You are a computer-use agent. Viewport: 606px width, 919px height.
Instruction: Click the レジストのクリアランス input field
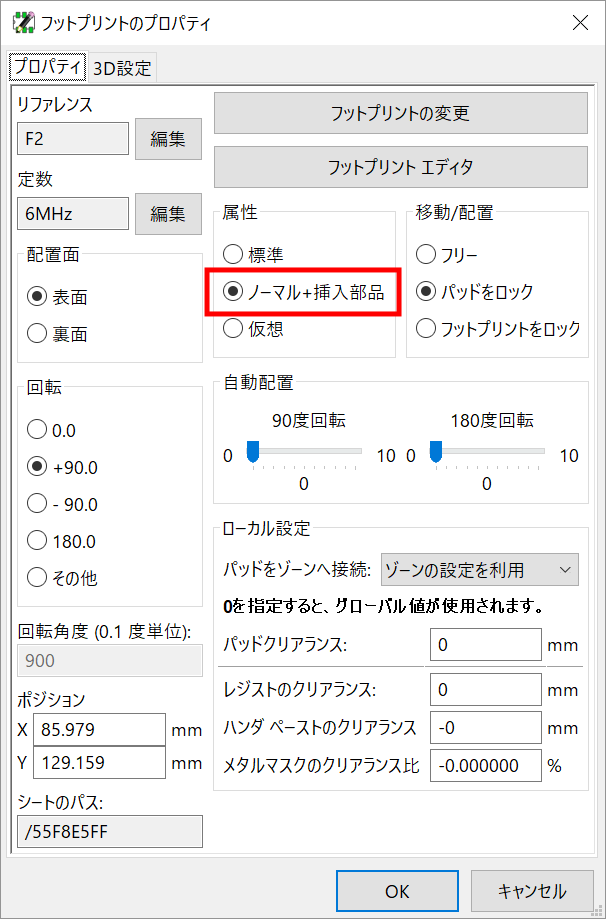(485, 689)
